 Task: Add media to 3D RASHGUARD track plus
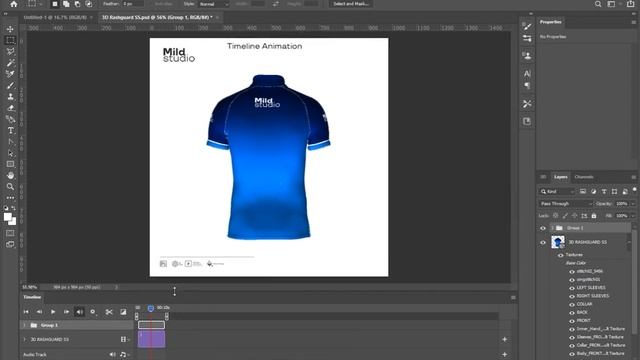tap(504, 340)
